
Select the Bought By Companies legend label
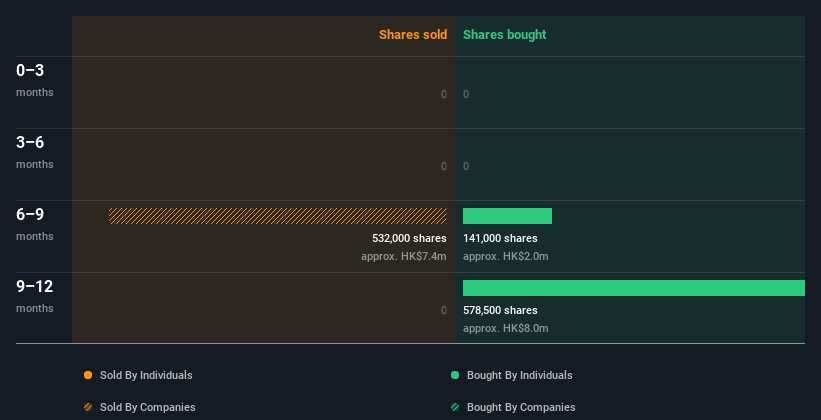tap(521, 407)
